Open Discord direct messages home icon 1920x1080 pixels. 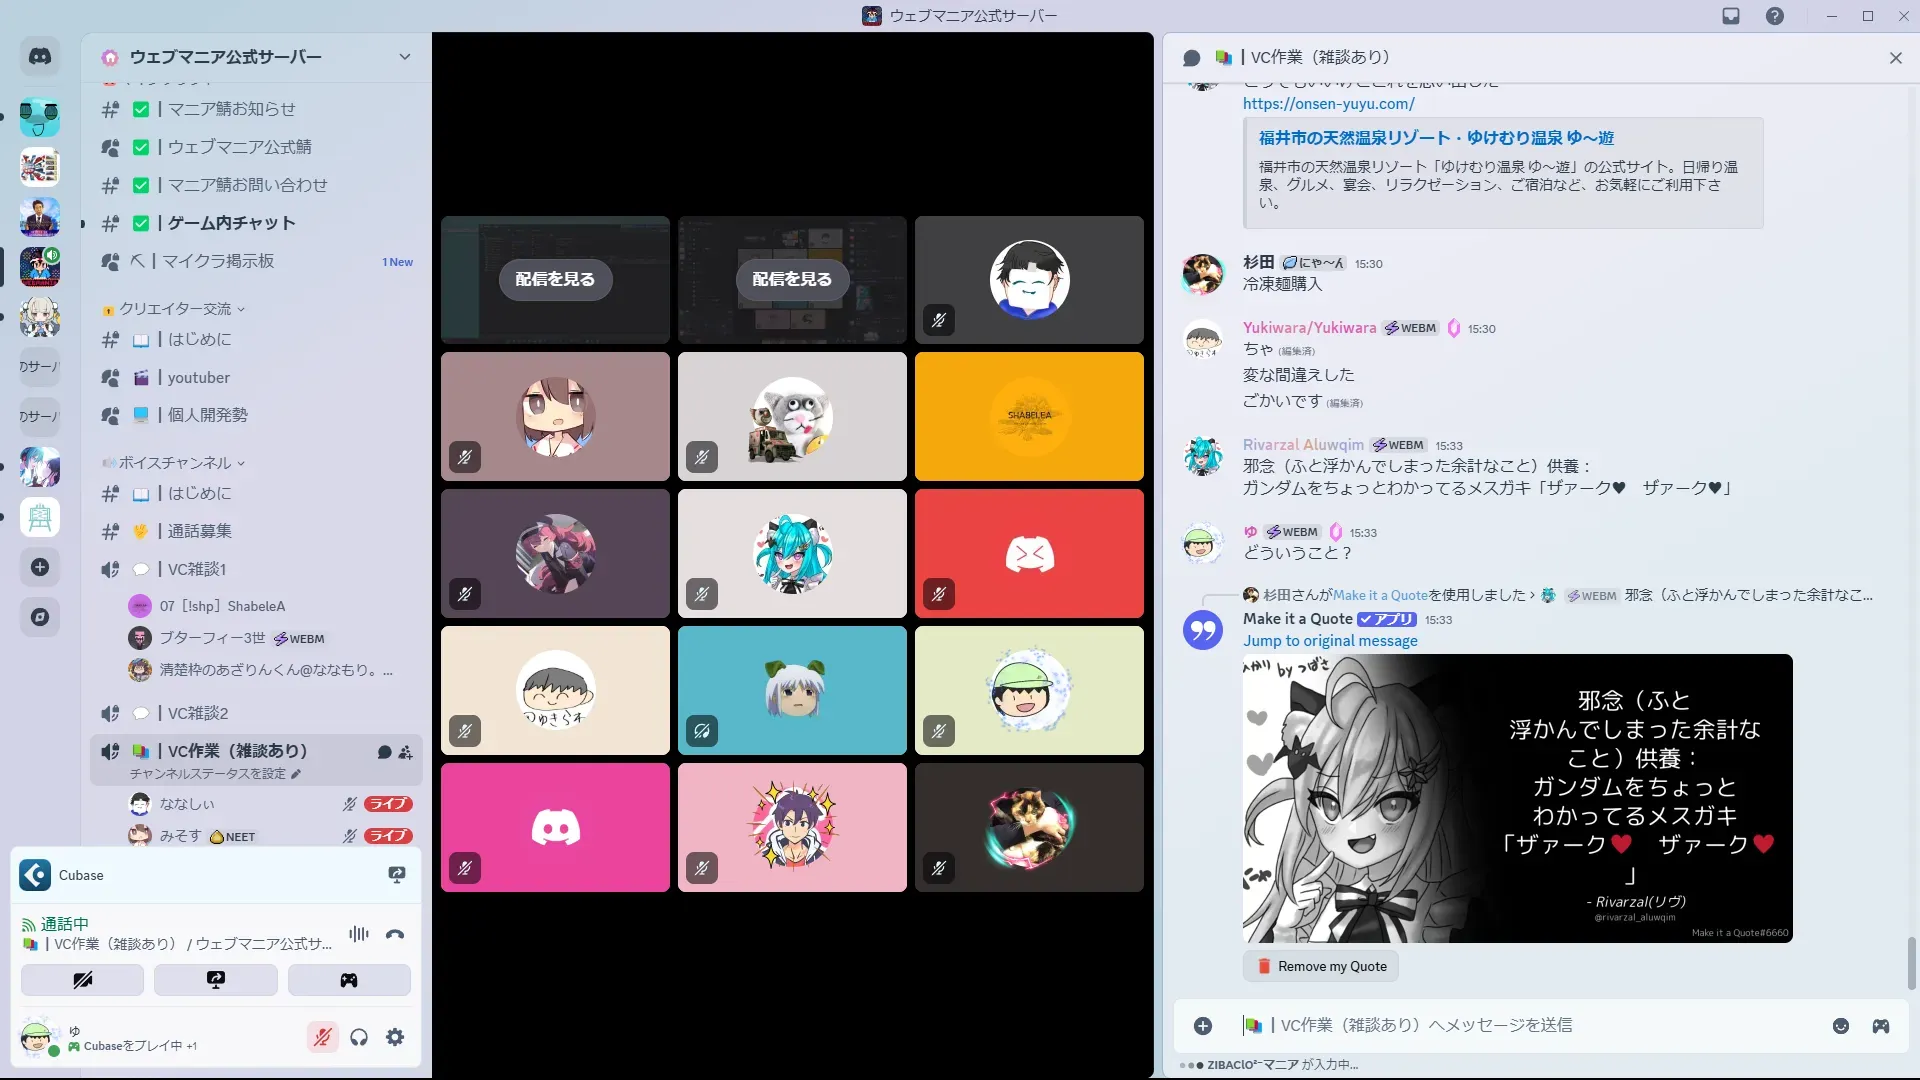coord(40,57)
